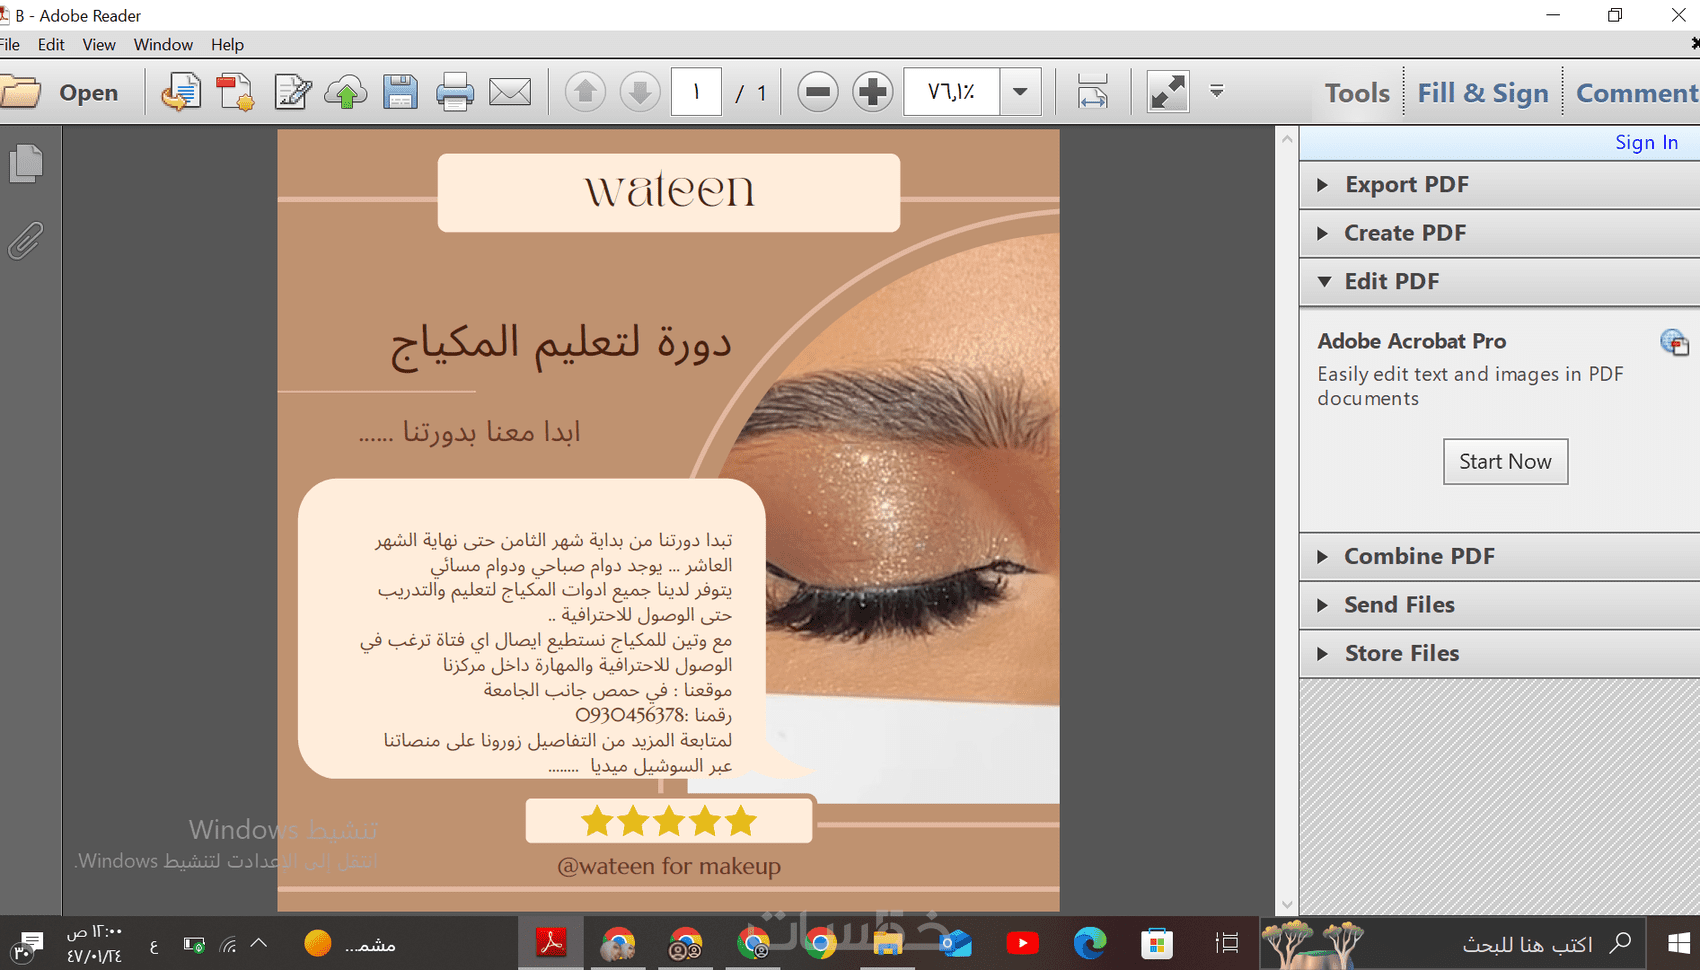The height and width of the screenshot is (970, 1700).
Task: Print the document using the printer icon
Action: pyautogui.click(x=455, y=93)
